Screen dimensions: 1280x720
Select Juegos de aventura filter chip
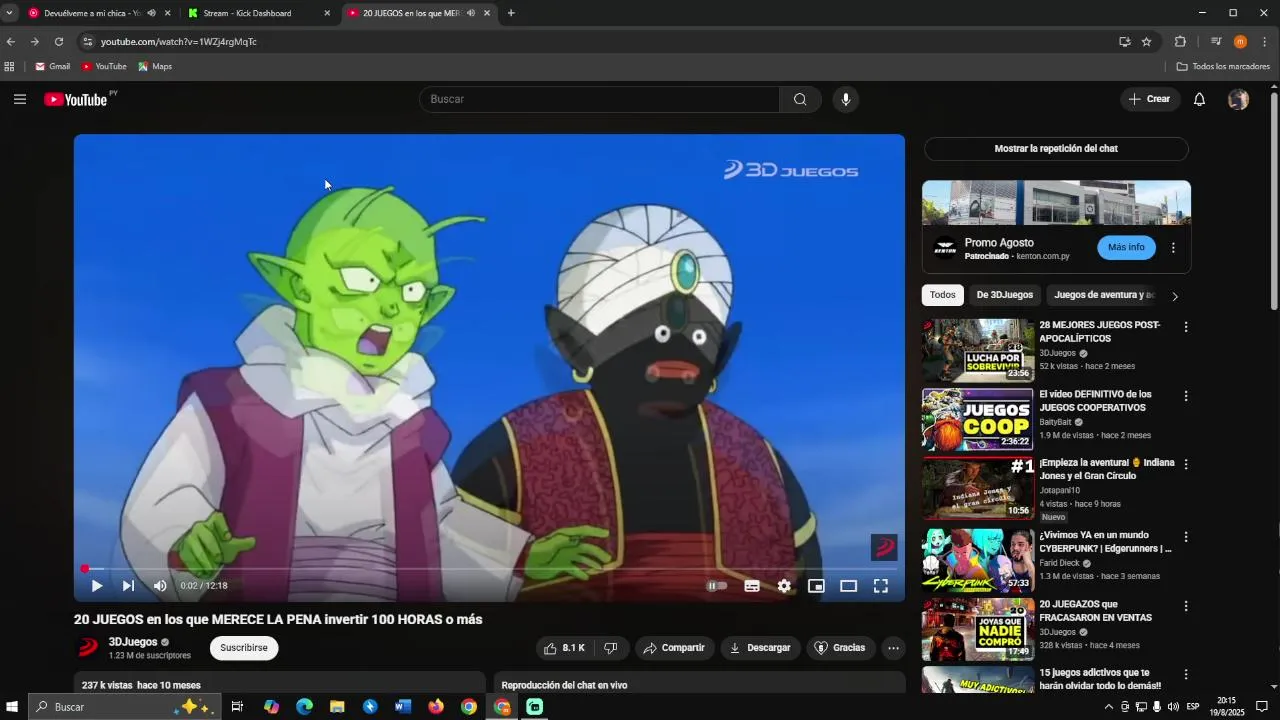[x=1104, y=295]
